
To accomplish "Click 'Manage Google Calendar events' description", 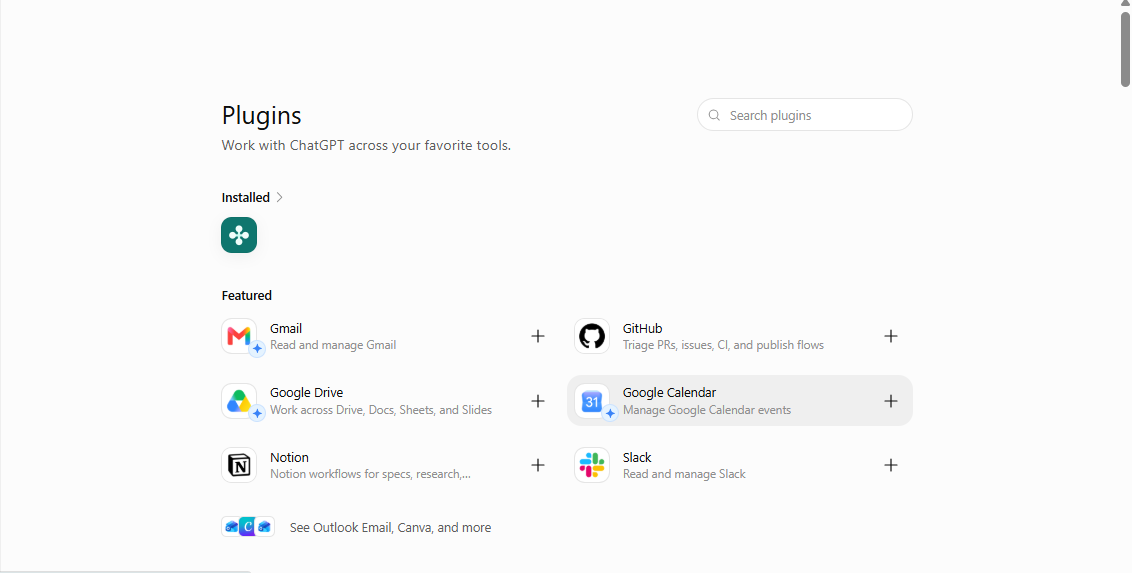I will [x=707, y=410].
